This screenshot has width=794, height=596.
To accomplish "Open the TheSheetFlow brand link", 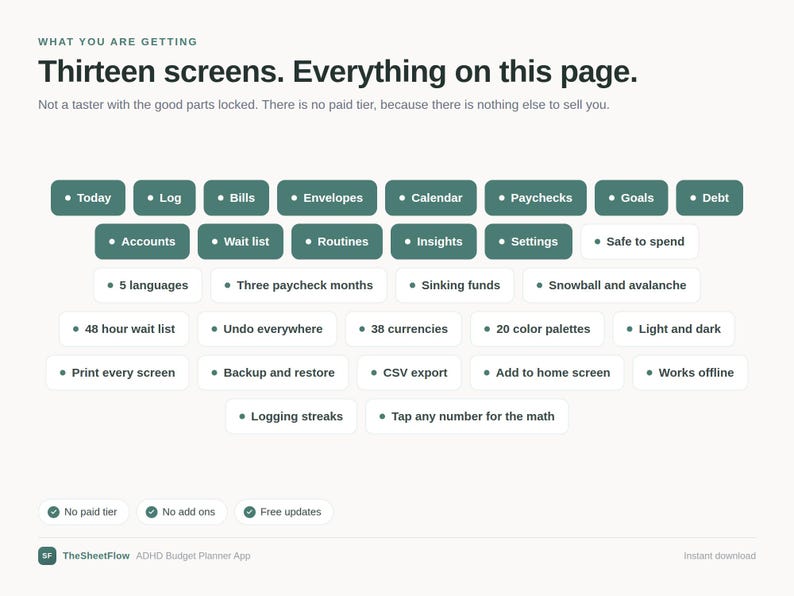I will [96, 555].
